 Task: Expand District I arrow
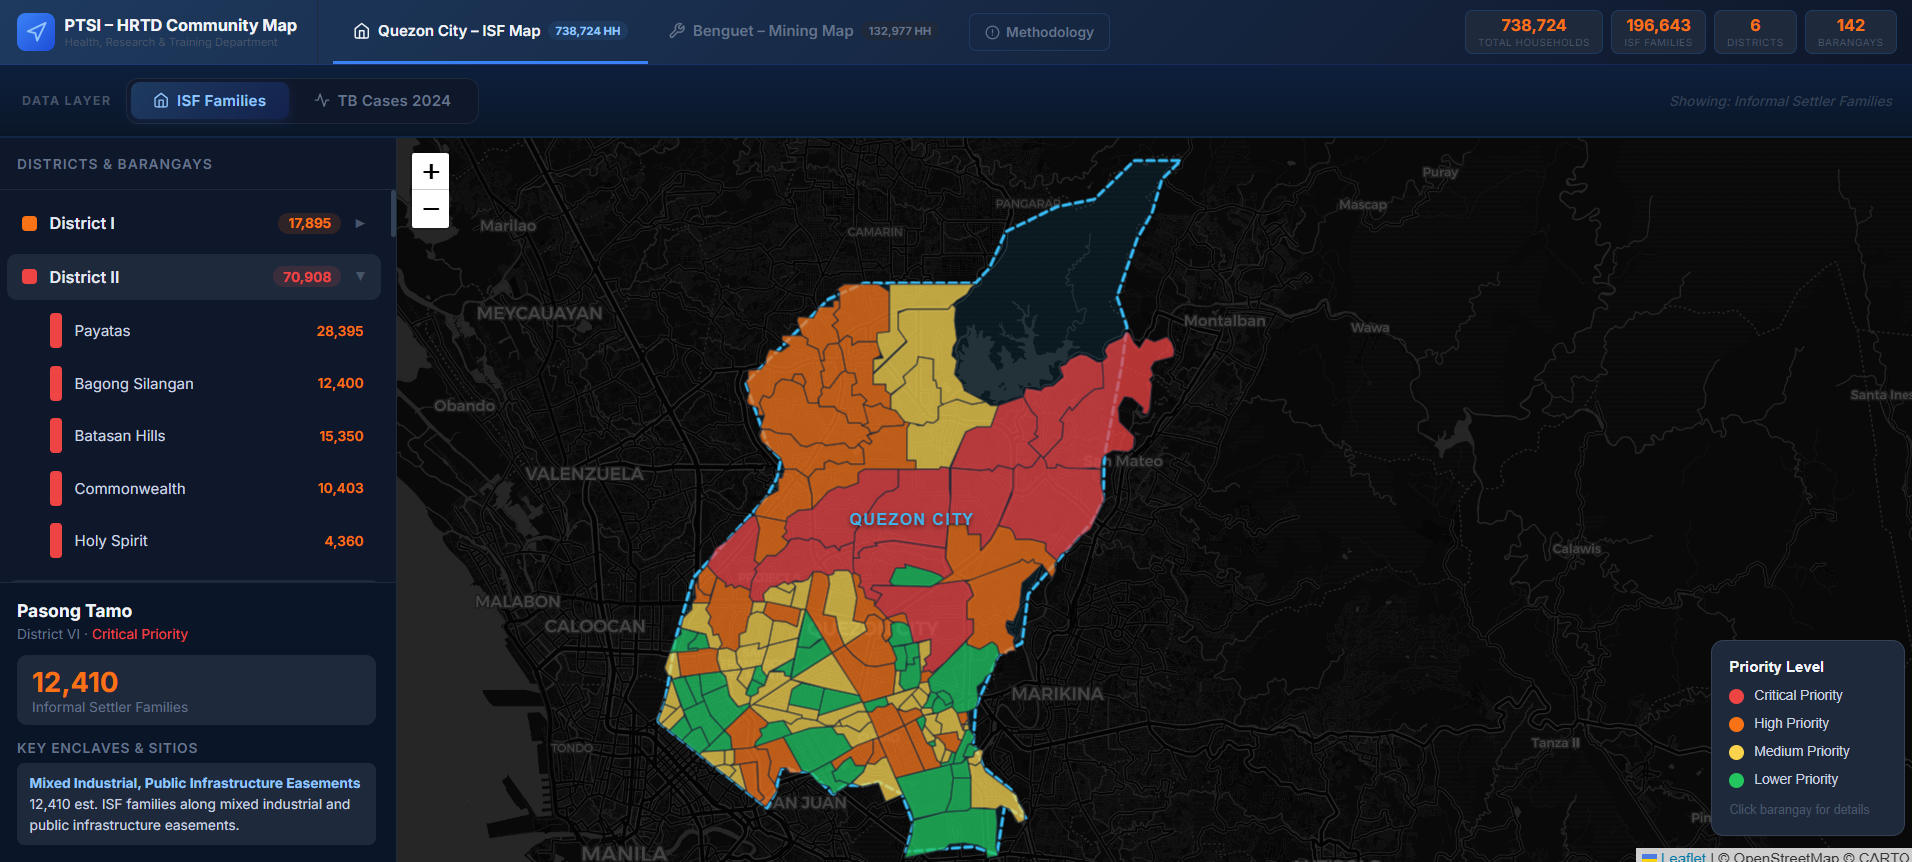(x=360, y=224)
